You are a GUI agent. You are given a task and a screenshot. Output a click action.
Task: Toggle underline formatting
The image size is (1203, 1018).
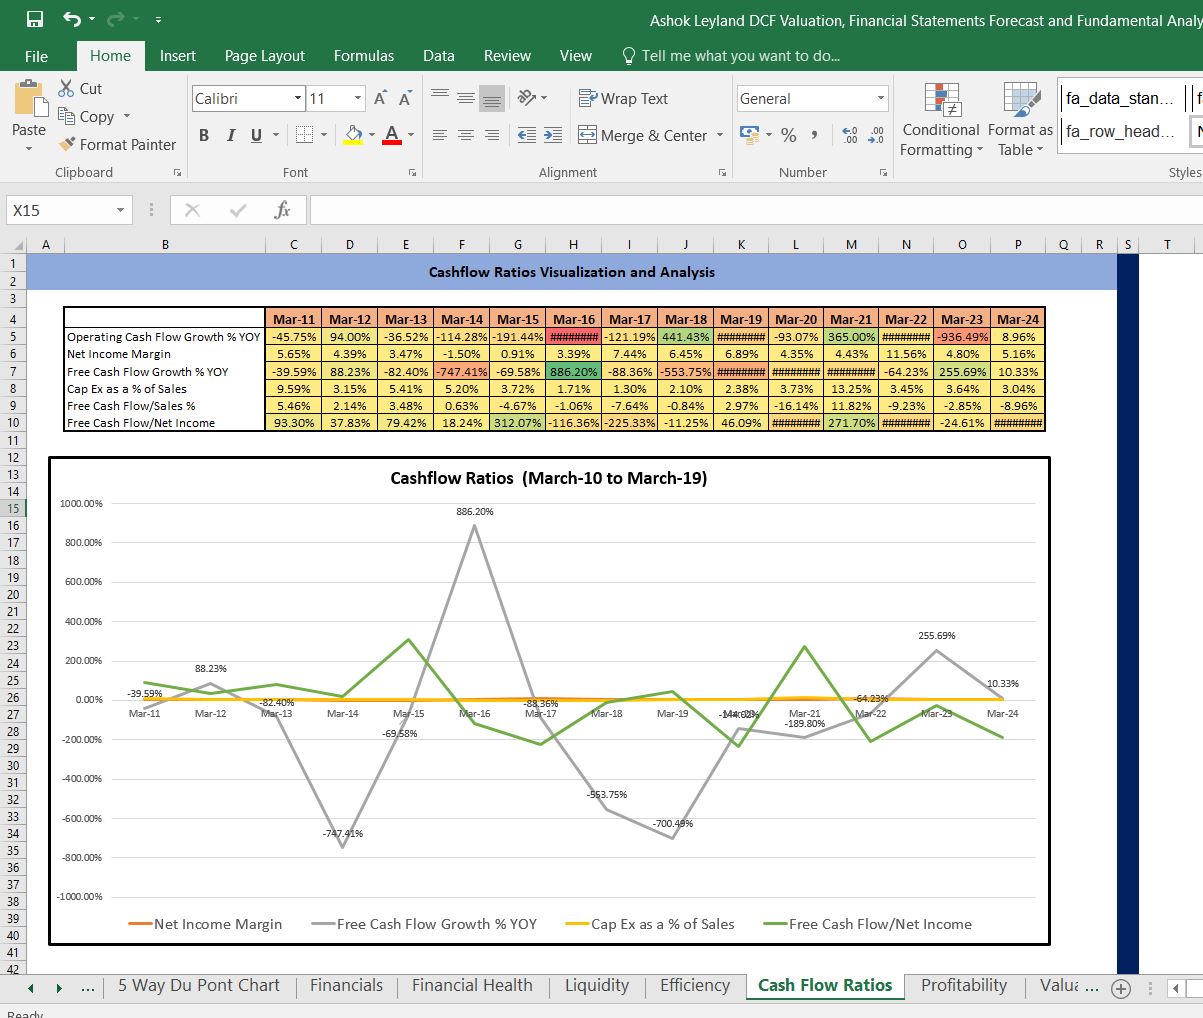(256, 135)
